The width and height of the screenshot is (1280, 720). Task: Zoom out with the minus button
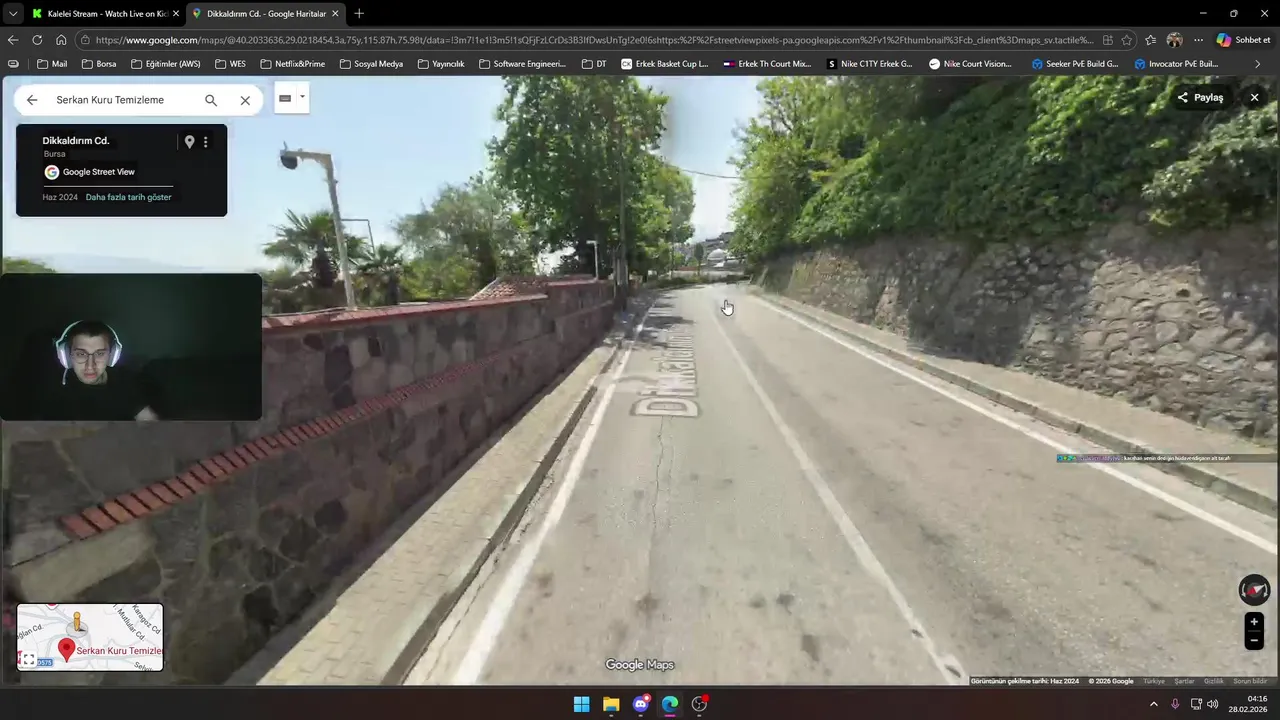[1254, 641]
